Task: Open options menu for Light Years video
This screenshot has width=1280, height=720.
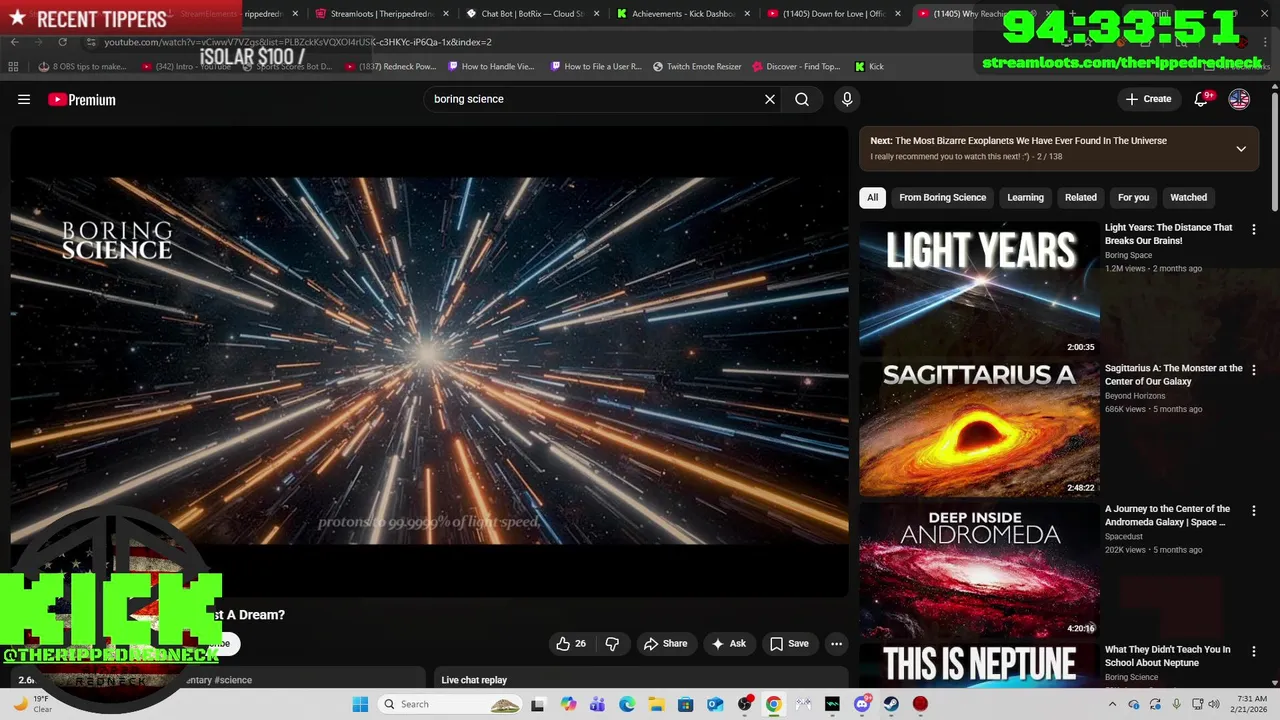Action: coord(1254,230)
